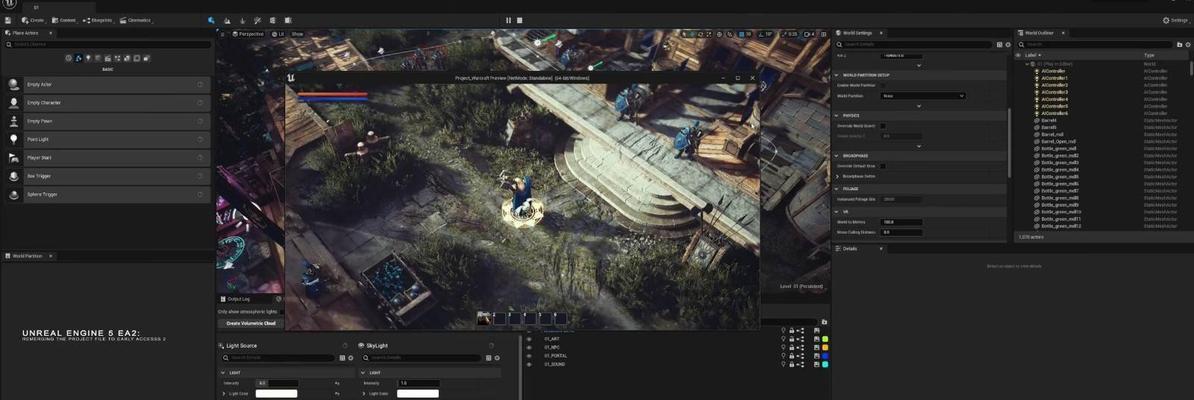The image size is (1194, 400).
Task: Open the Content menu in toolbar
Action: pyautogui.click(x=65, y=20)
